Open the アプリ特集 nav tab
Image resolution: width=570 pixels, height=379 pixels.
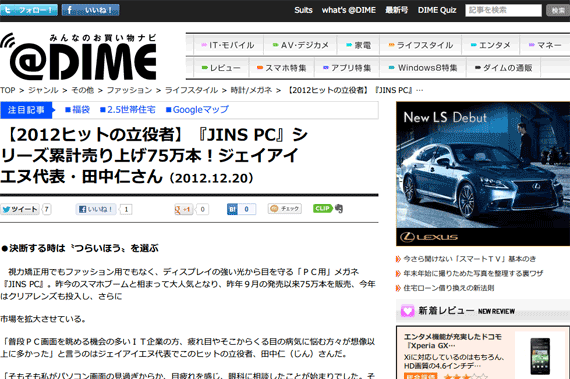347,68
